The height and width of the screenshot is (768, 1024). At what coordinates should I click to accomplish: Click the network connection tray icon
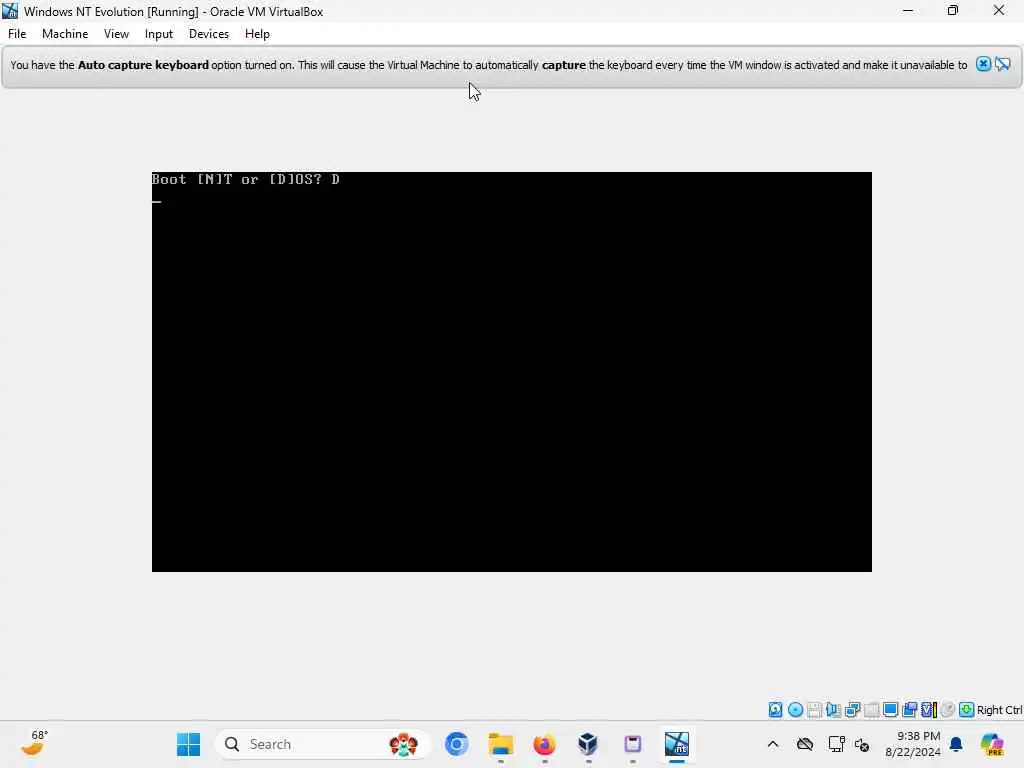[836, 744]
